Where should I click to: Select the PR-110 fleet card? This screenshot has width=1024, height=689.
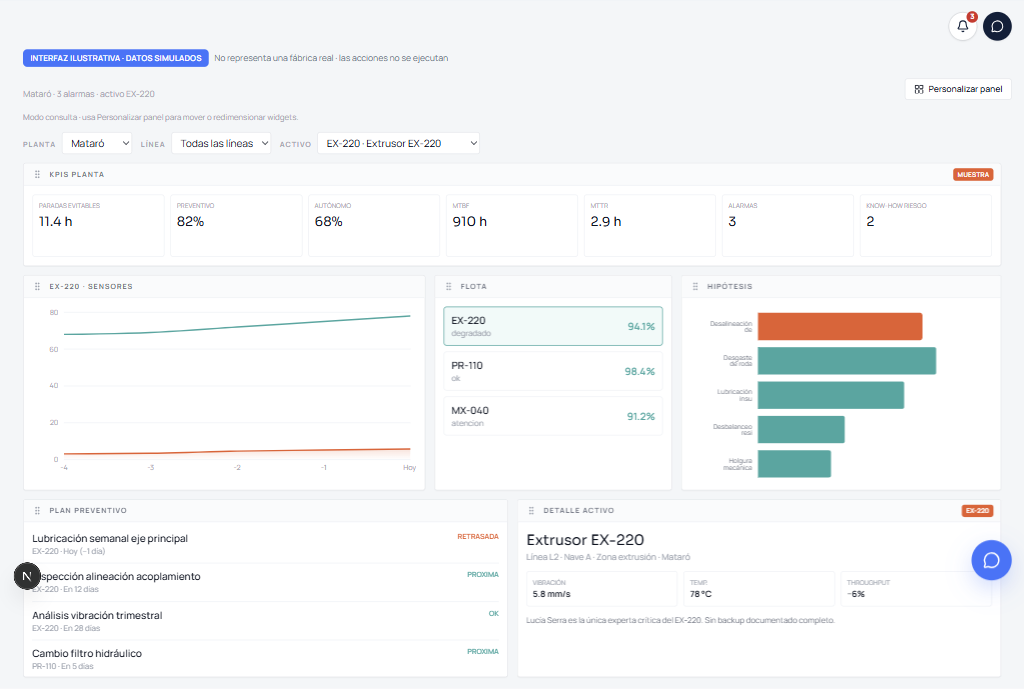tap(553, 371)
